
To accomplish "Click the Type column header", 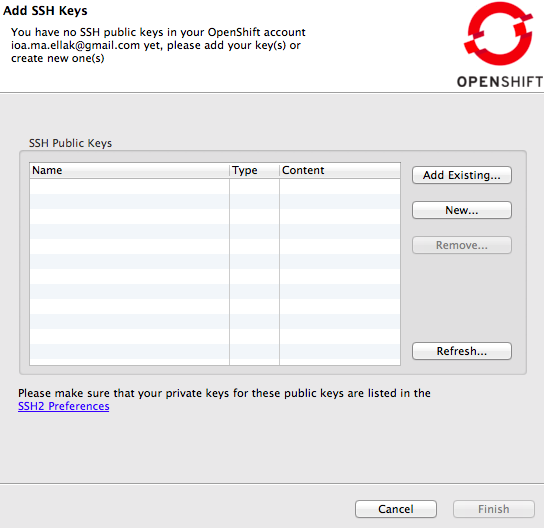I will tap(254, 170).
